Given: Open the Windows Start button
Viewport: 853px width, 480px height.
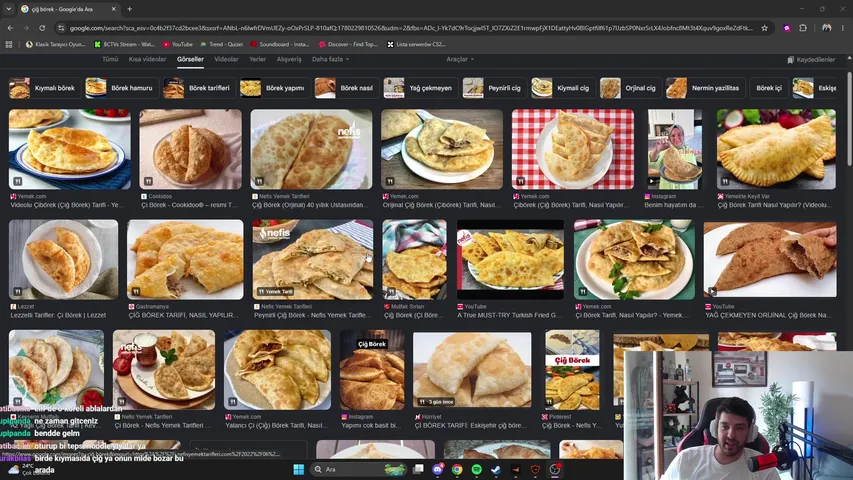Looking at the screenshot, I should pyautogui.click(x=299, y=469).
